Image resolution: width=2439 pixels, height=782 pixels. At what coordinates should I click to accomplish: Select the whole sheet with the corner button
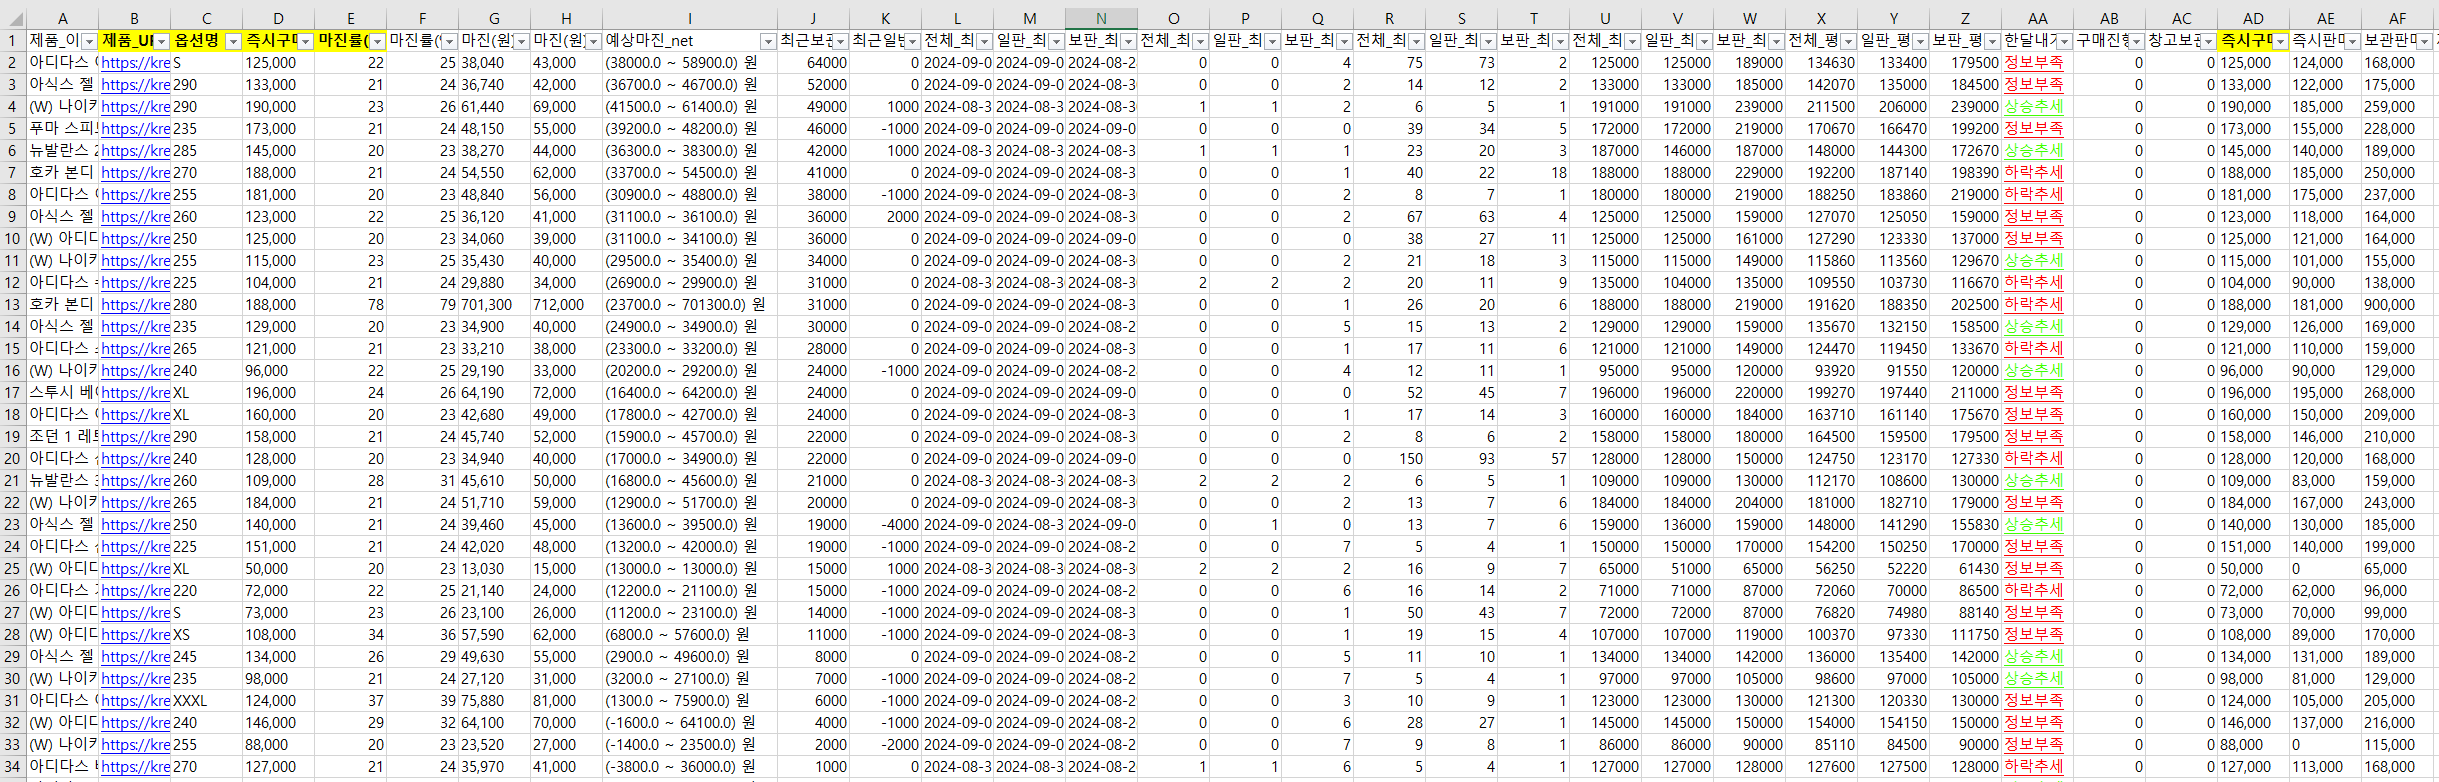(13, 19)
